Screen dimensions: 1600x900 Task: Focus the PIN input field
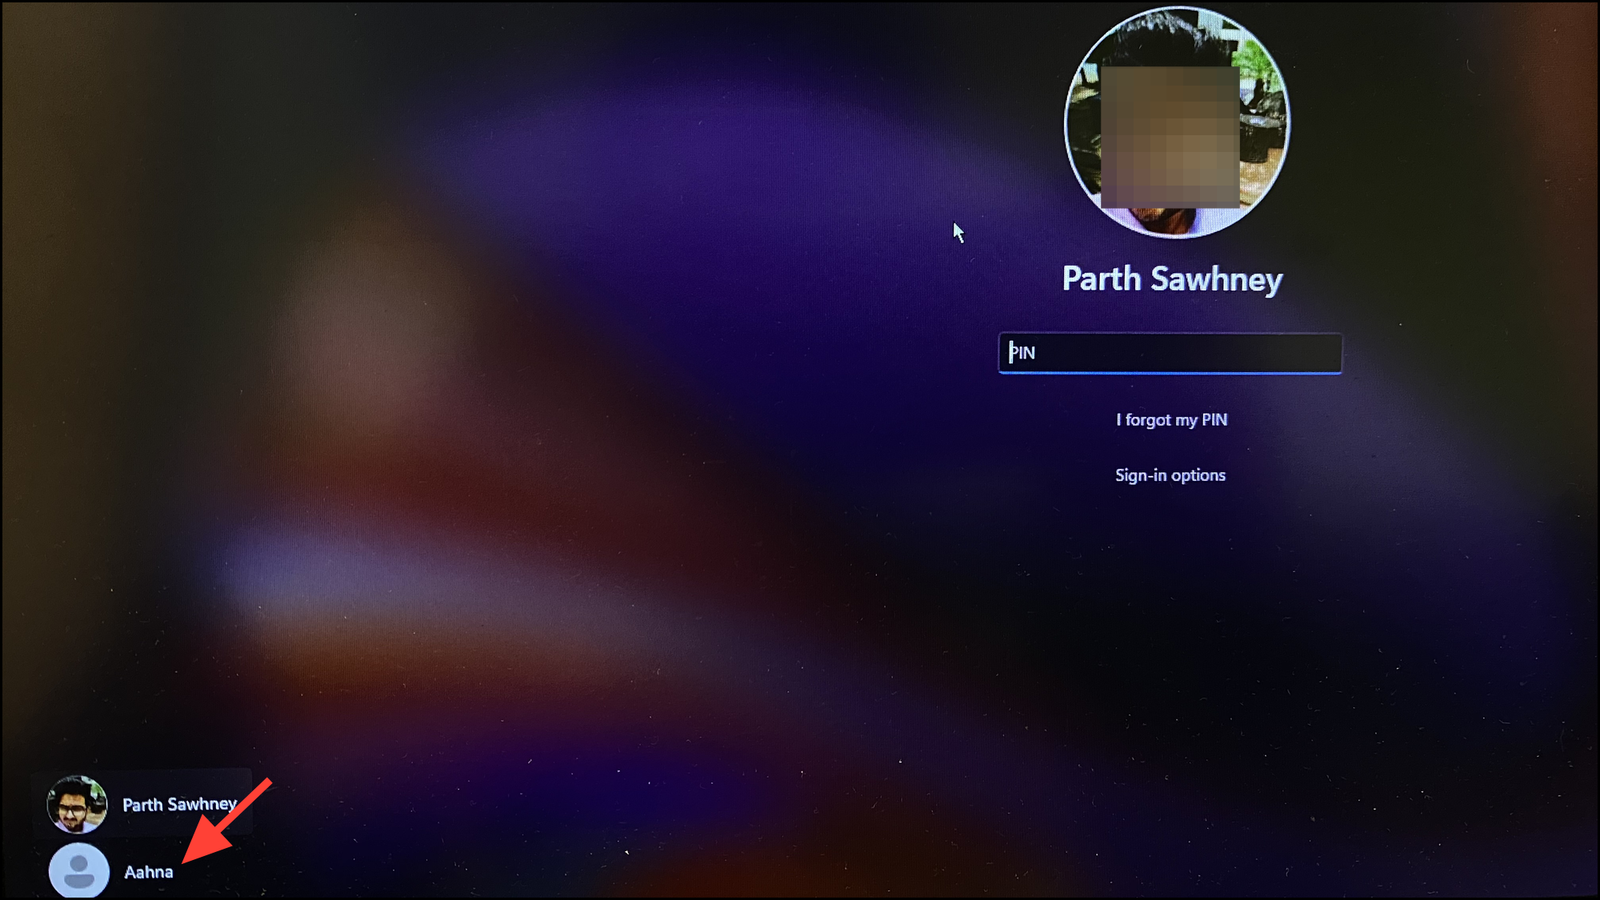point(1170,353)
